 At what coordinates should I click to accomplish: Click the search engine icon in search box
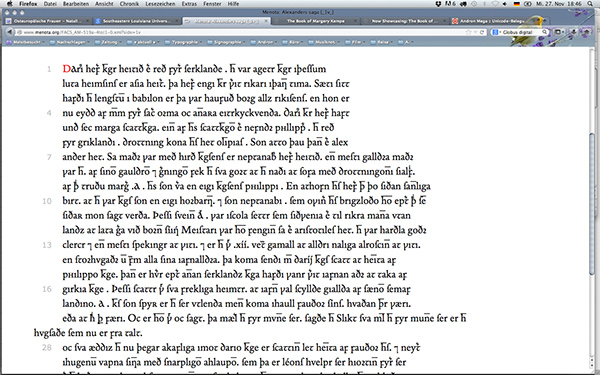pyautogui.click(x=495, y=32)
